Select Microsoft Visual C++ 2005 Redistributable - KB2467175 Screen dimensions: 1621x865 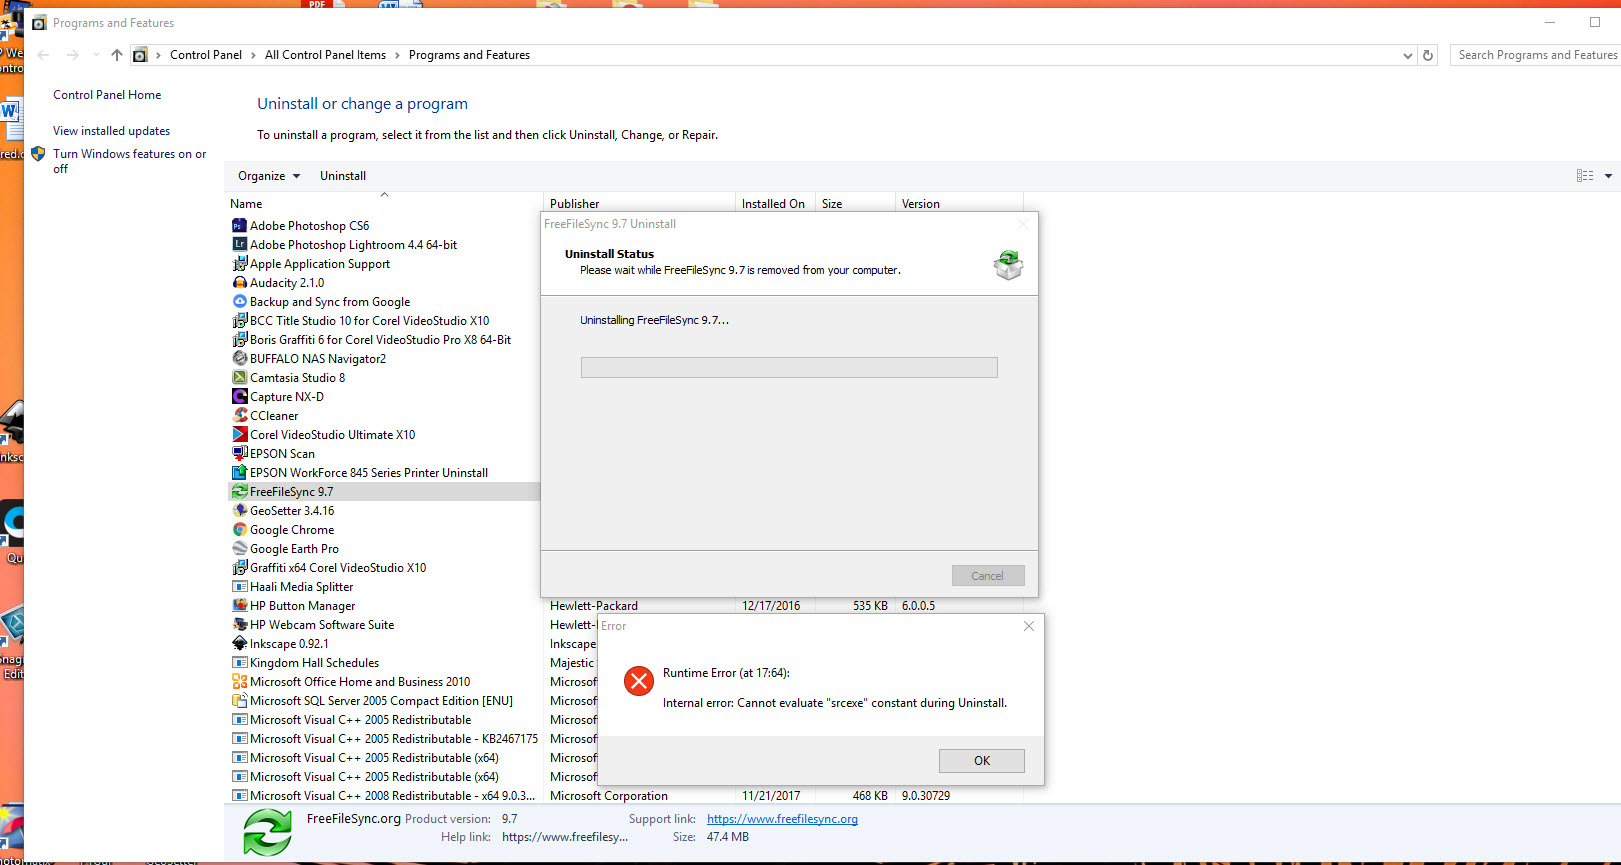pyautogui.click(x=394, y=739)
